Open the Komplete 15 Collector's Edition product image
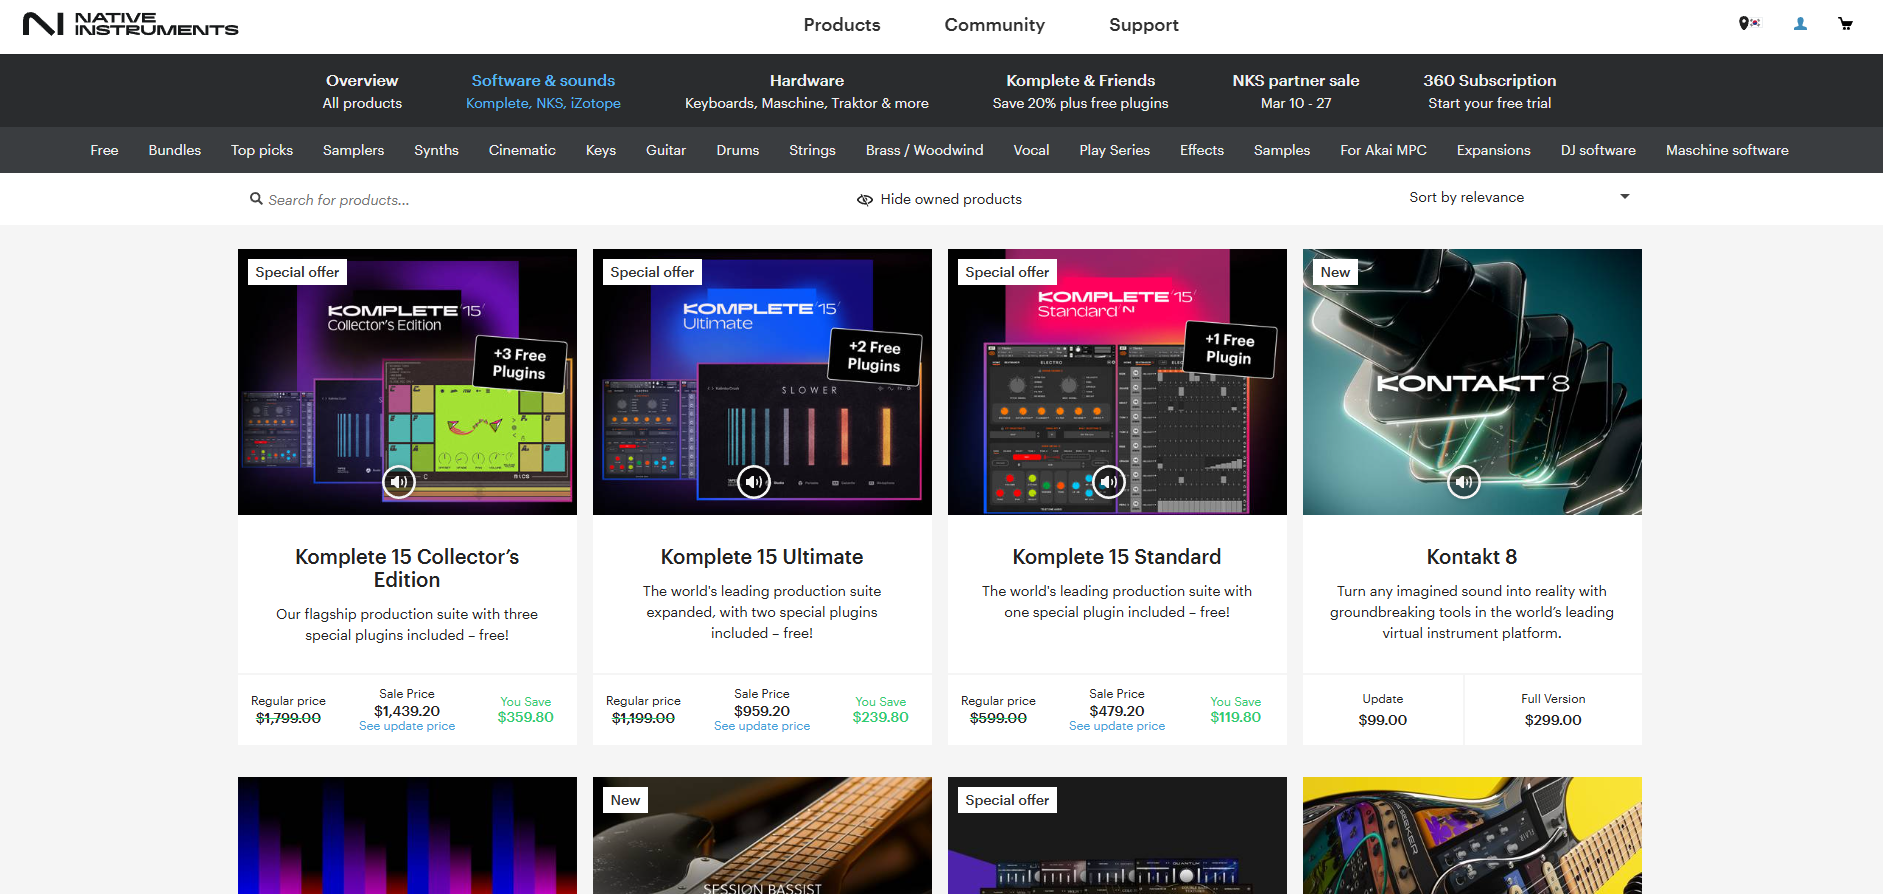1883x894 pixels. pos(407,382)
